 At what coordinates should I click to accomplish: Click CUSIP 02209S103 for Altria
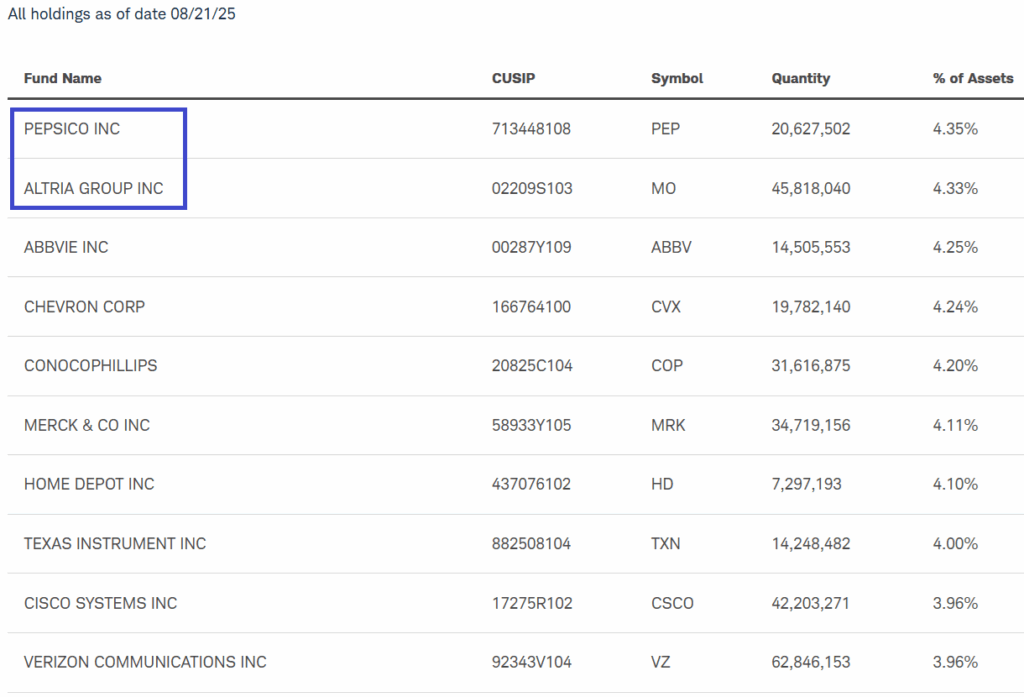pyautogui.click(x=532, y=188)
